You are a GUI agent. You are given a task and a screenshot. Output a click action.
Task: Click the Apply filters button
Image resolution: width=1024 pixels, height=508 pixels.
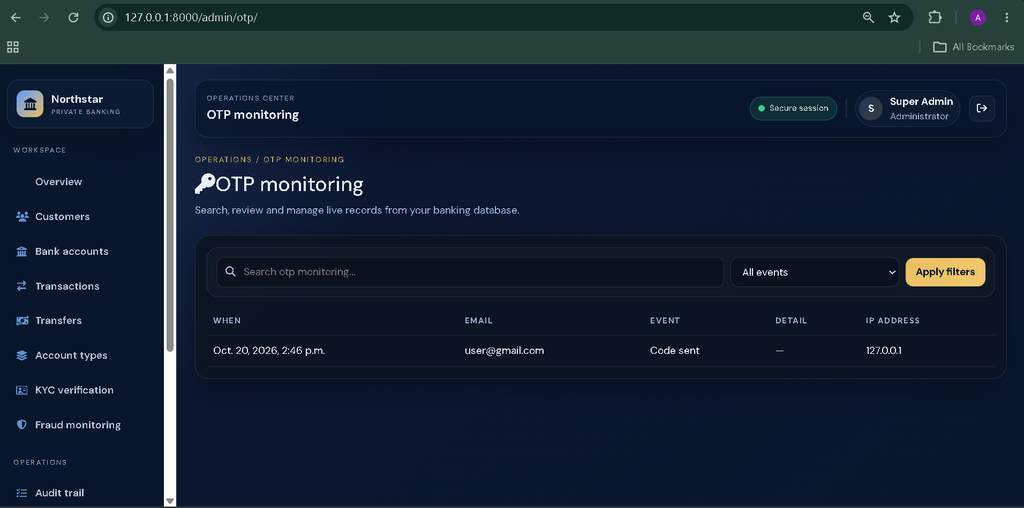945,272
